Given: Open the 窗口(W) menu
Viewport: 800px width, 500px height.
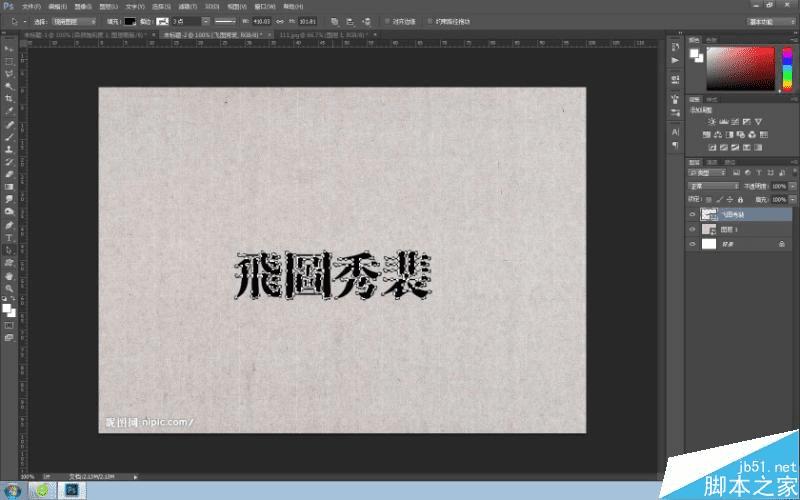Looking at the screenshot, I should point(265,7).
